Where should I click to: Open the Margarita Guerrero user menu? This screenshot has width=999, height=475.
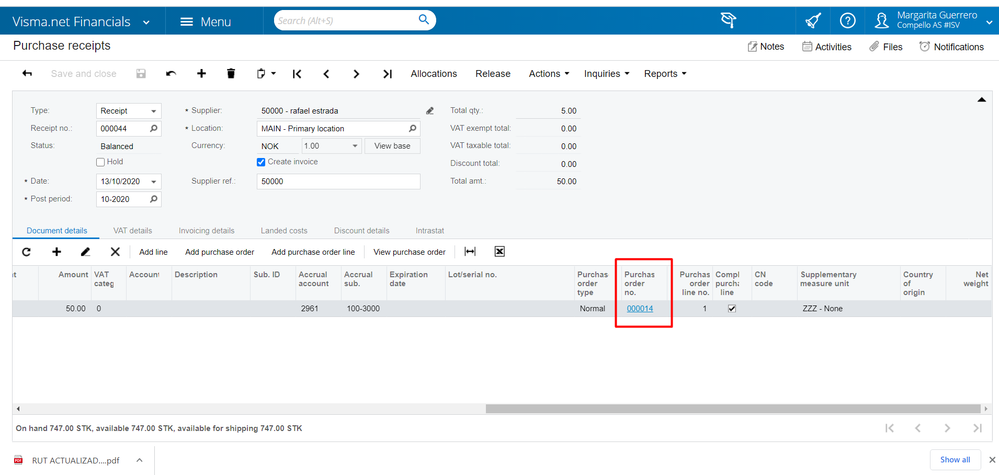(x=933, y=20)
